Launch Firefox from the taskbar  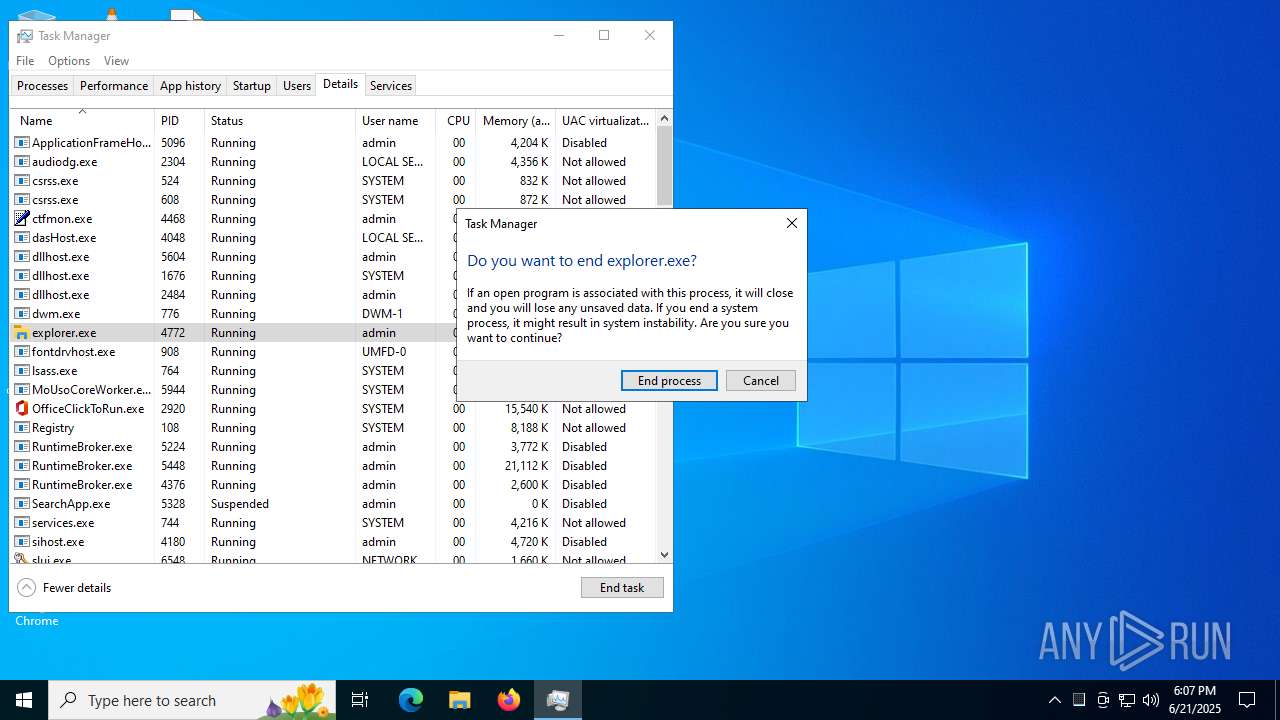click(508, 700)
